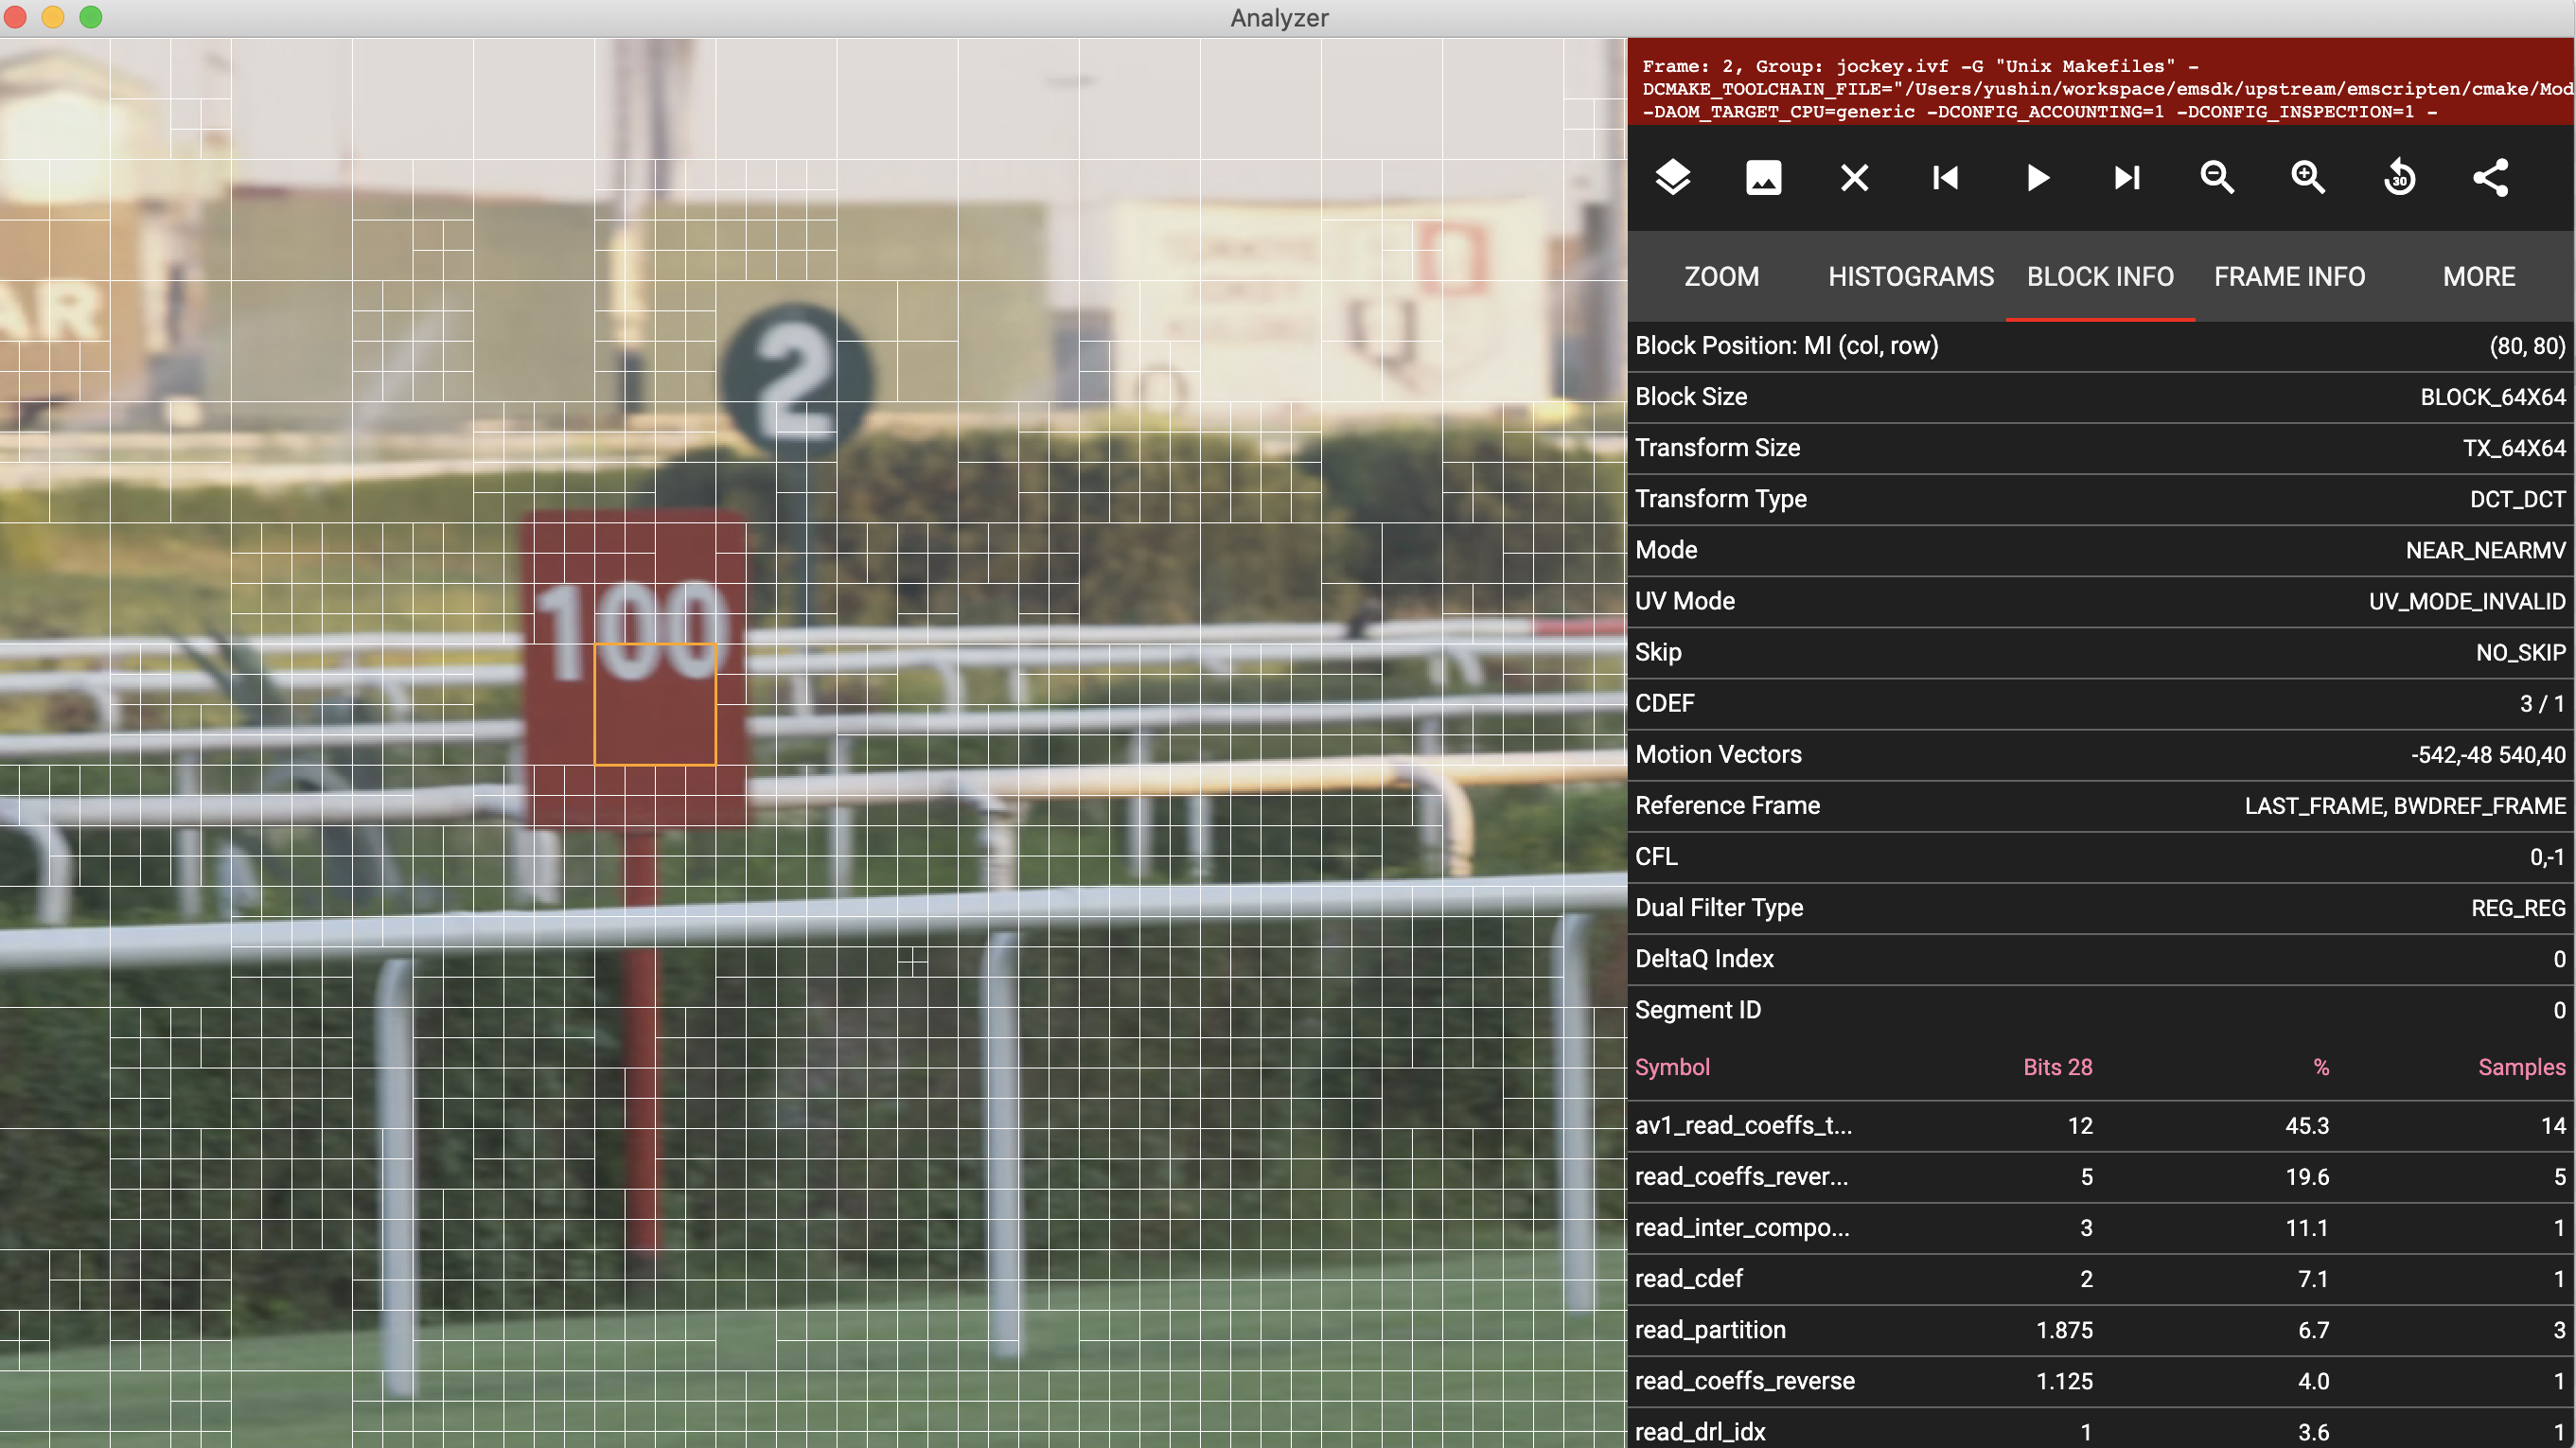This screenshot has height=1448, width=2576.
Task: Switch to the ZOOM tab
Action: pyautogui.click(x=1721, y=277)
